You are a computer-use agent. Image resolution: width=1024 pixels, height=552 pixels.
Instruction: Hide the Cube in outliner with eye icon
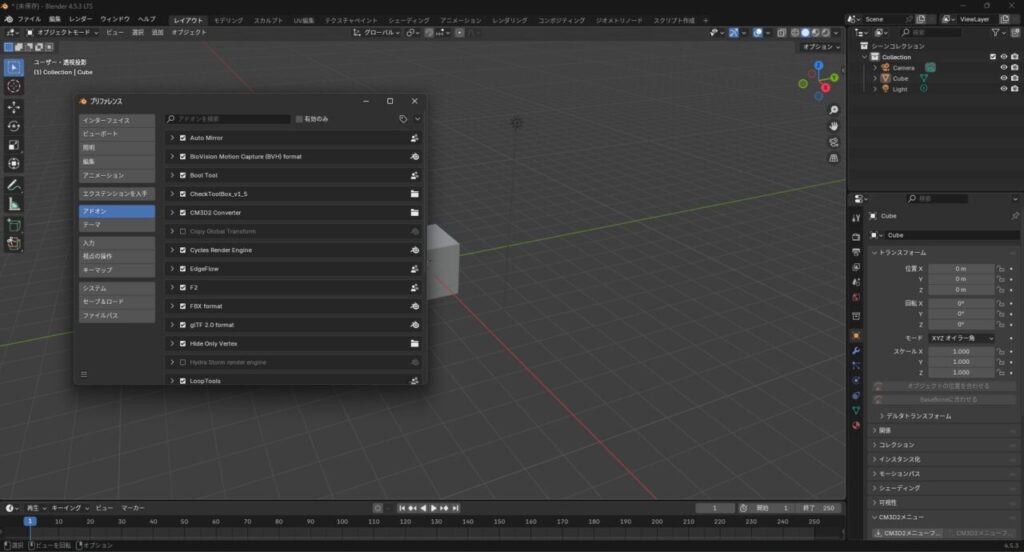[x=1004, y=78]
